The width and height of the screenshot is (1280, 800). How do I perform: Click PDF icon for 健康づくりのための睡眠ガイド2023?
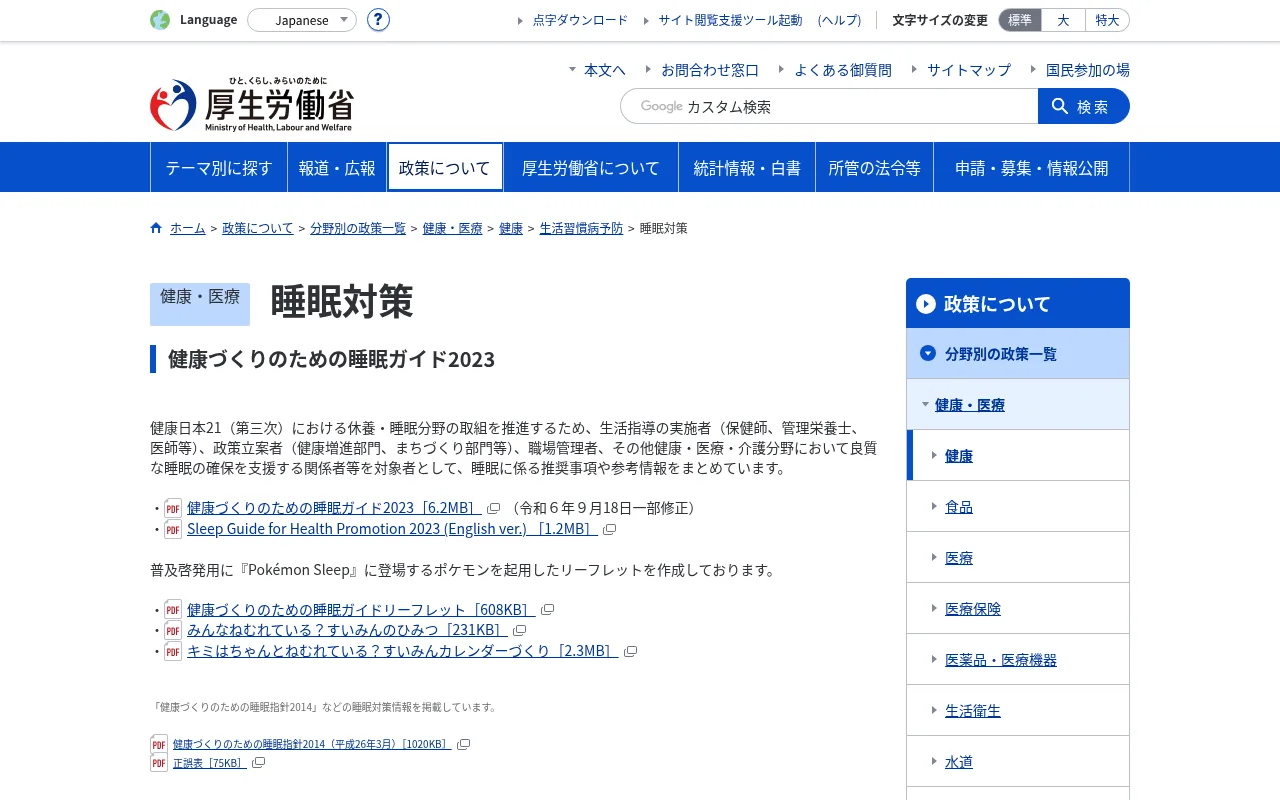pyautogui.click(x=173, y=508)
